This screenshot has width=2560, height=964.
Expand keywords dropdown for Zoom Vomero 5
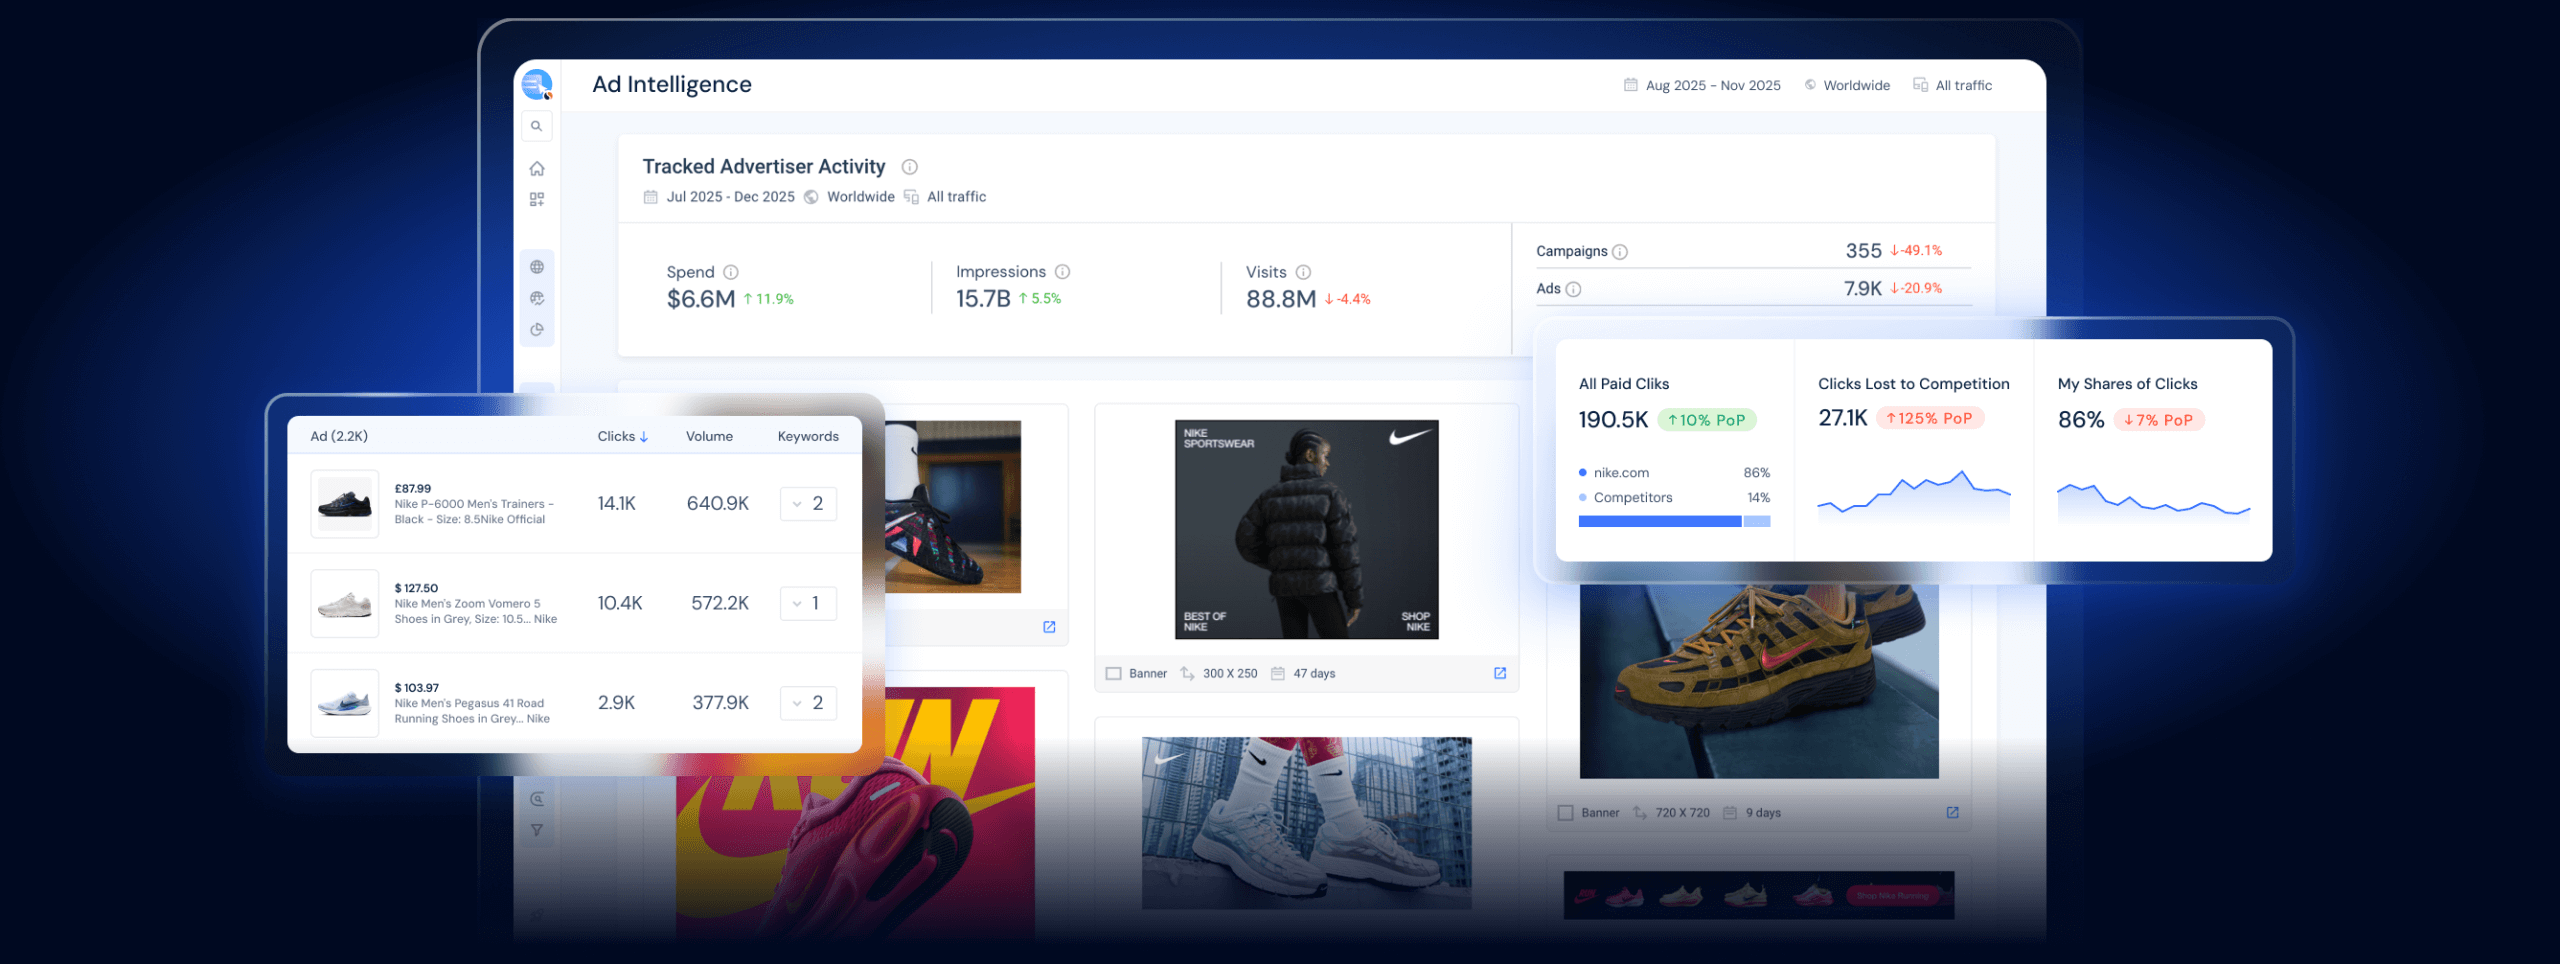807,604
